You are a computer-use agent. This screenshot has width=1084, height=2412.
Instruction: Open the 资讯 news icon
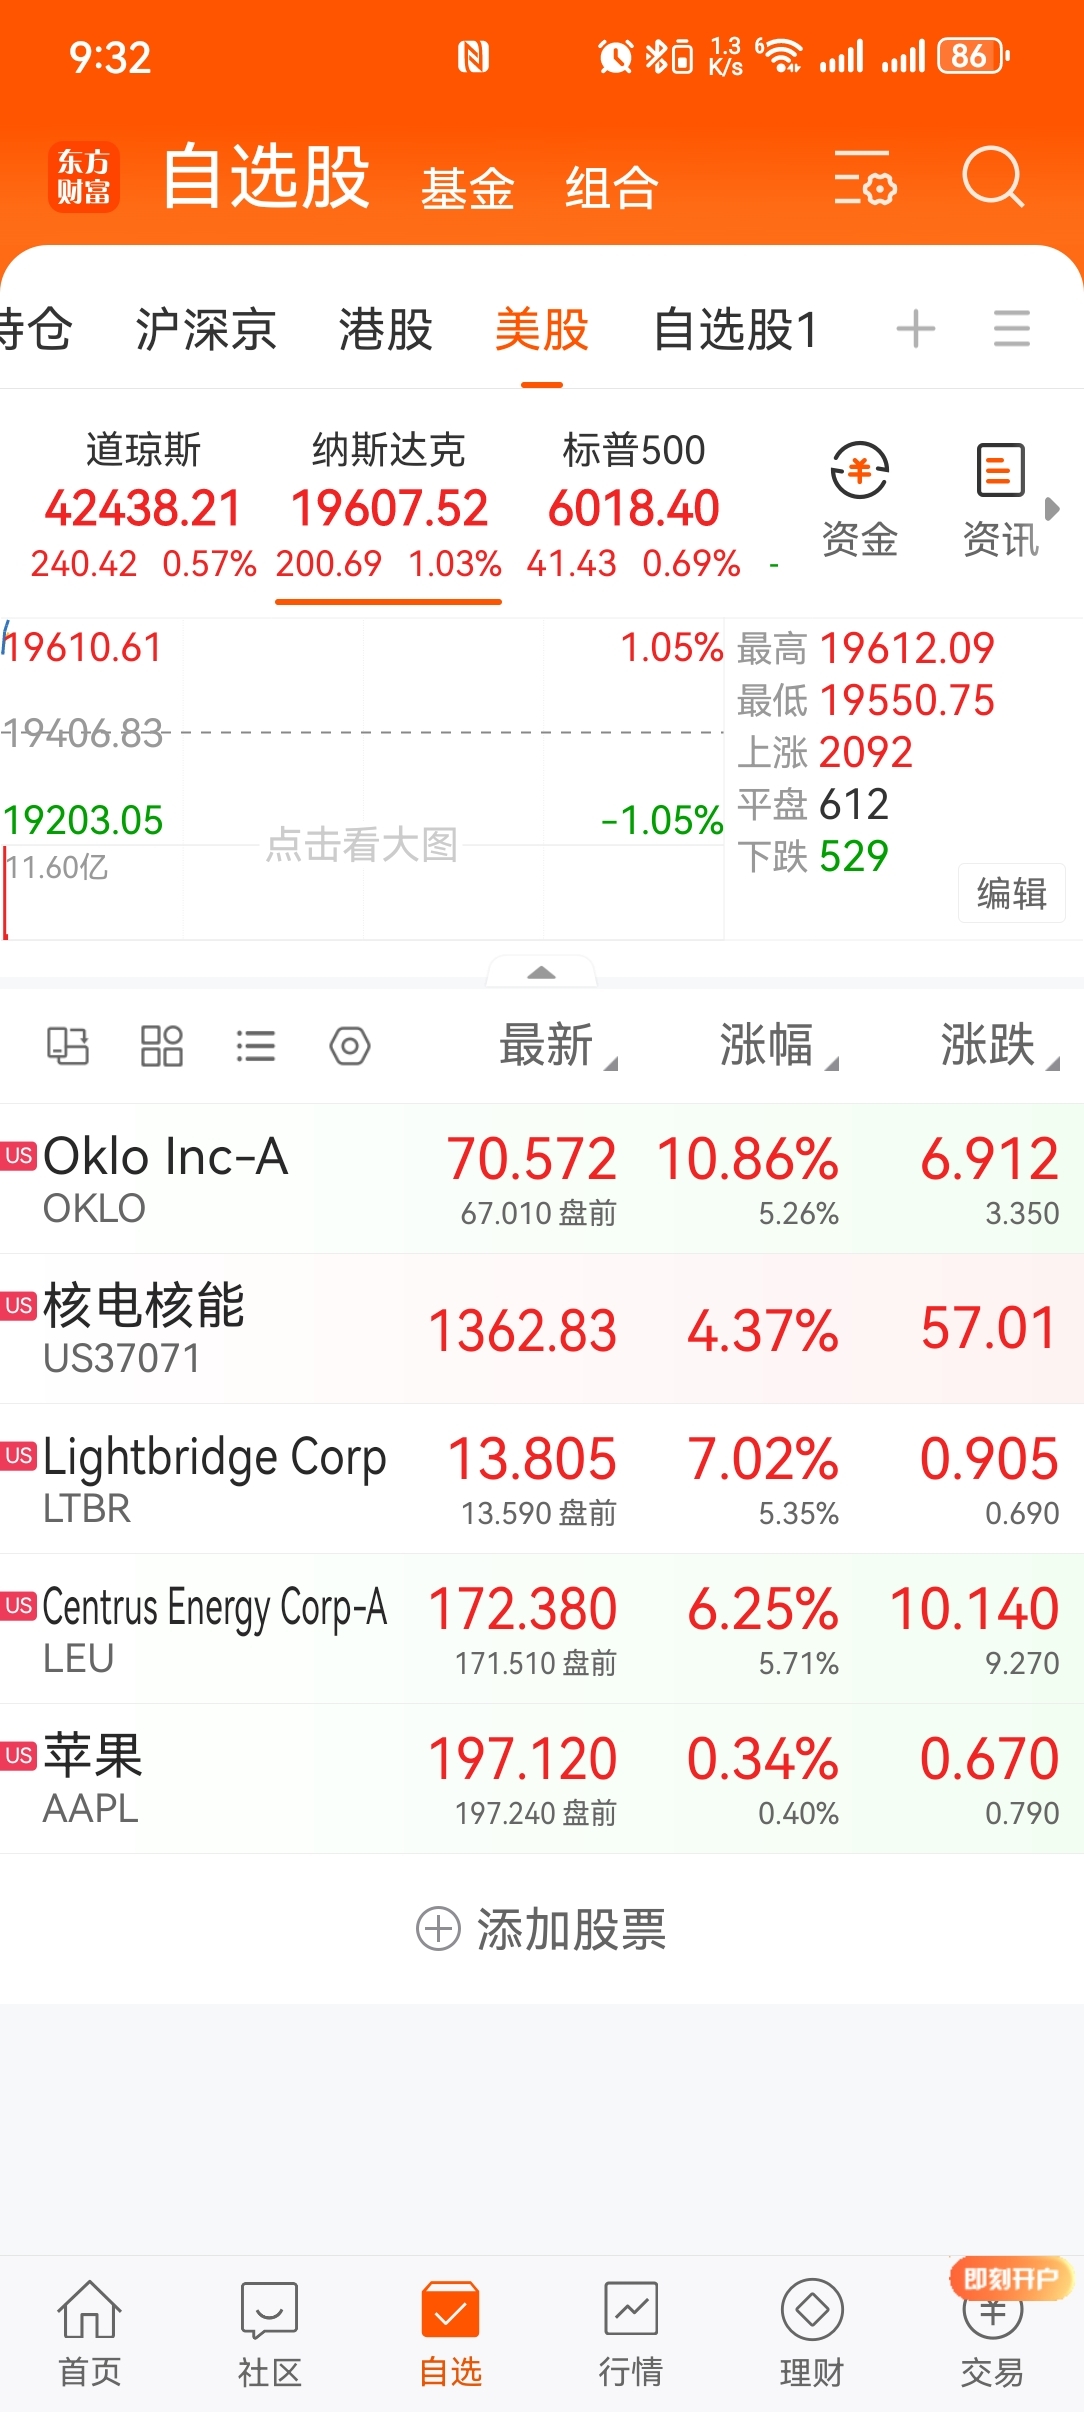tap(1000, 499)
